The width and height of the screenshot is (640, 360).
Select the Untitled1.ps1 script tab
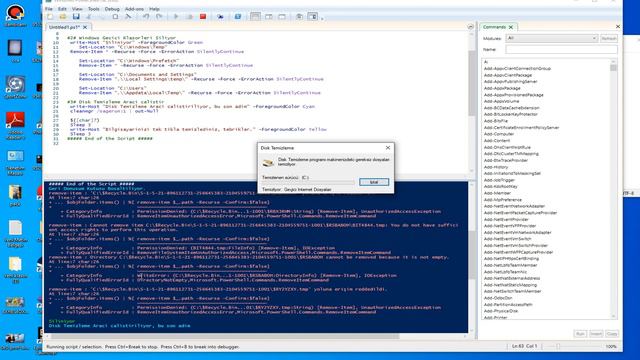[x=64, y=27]
